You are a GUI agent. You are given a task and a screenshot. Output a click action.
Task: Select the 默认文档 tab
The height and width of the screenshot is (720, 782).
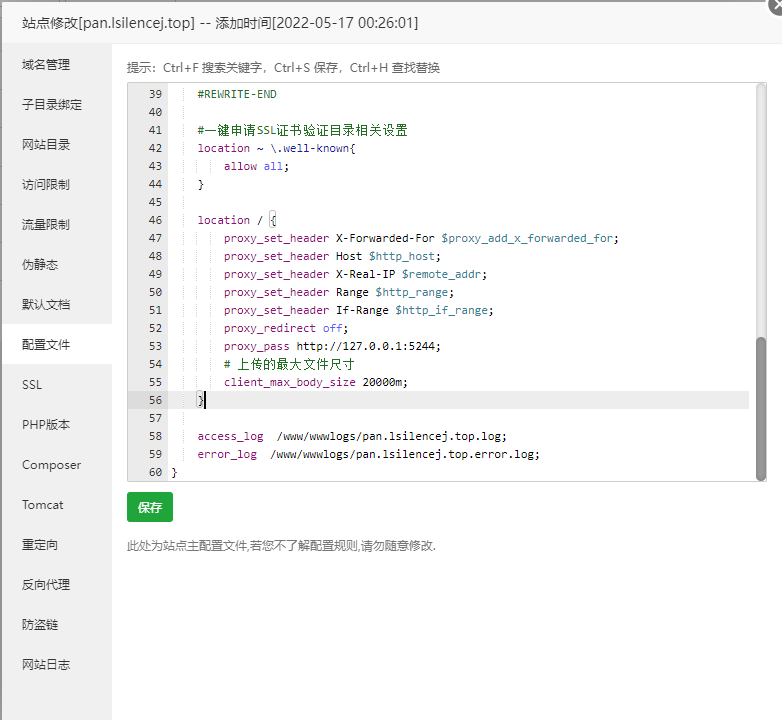pyautogui.click(x=46, y=305)
